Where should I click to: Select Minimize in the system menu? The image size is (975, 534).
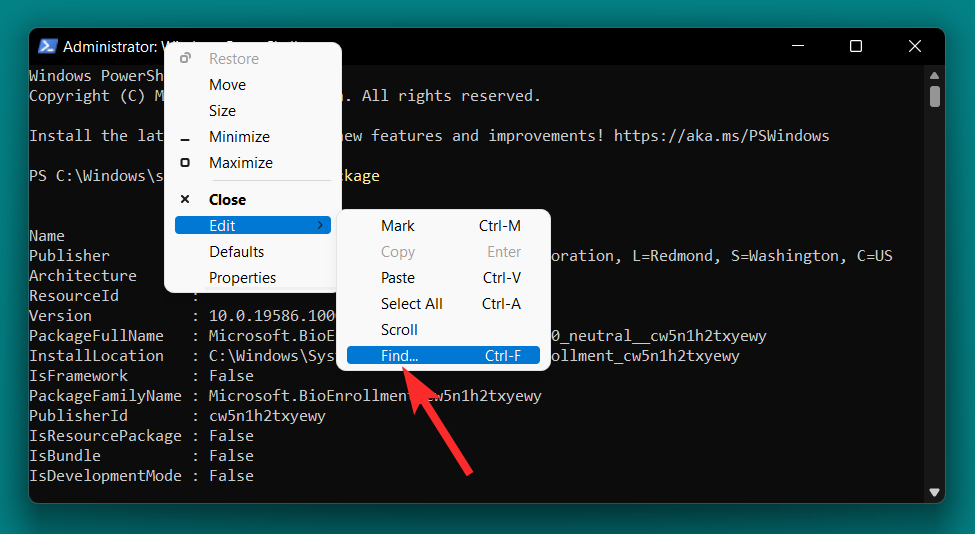(239, 137)
